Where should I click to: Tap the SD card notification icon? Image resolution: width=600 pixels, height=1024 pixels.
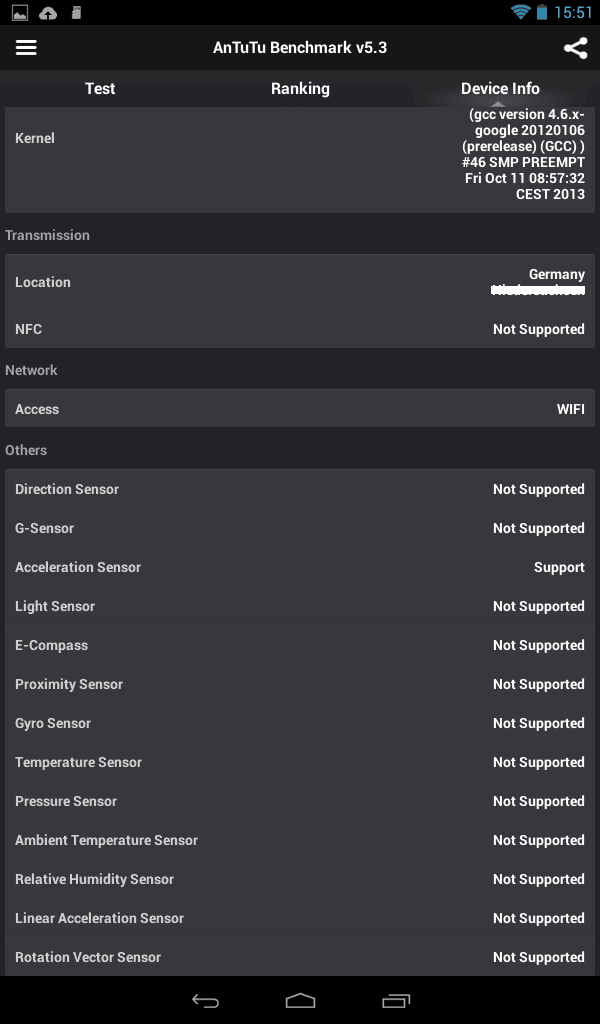click(76, 12)
